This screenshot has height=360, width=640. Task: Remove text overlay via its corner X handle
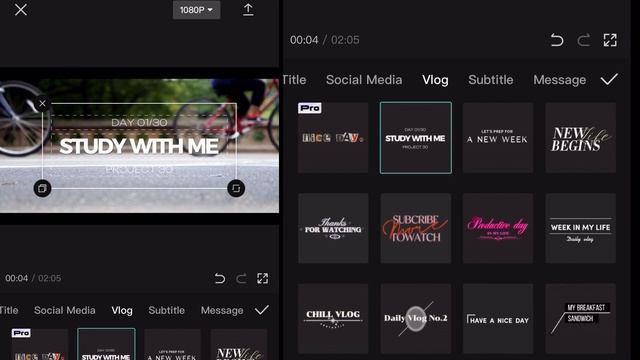[42, 104]
